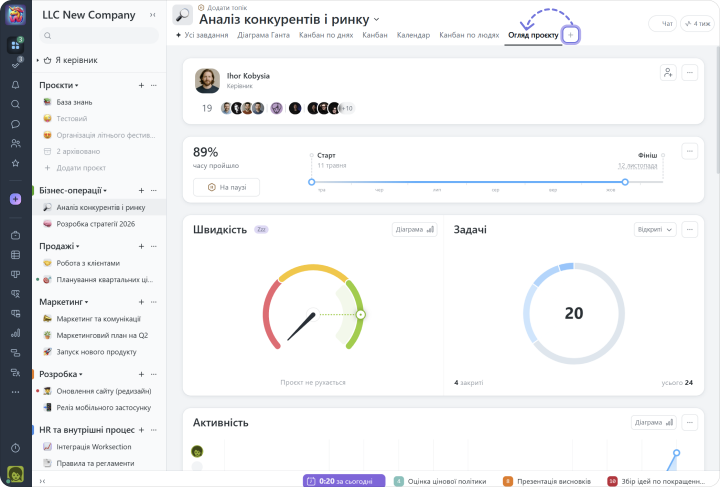Click the search magnifier icon in left rail
This screenshot has height=487, width=720.
coord(15,104)
